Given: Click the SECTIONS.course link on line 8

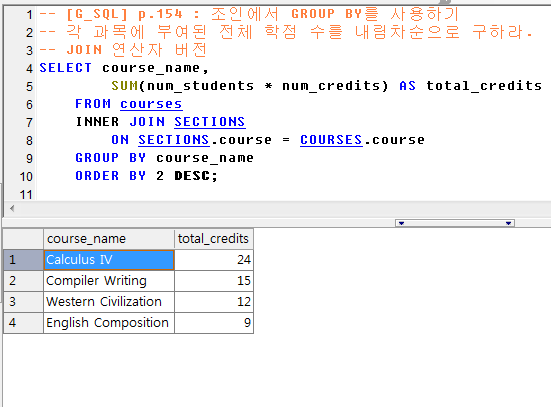Looking at the screenshot, I should click(x=174, y=140).
